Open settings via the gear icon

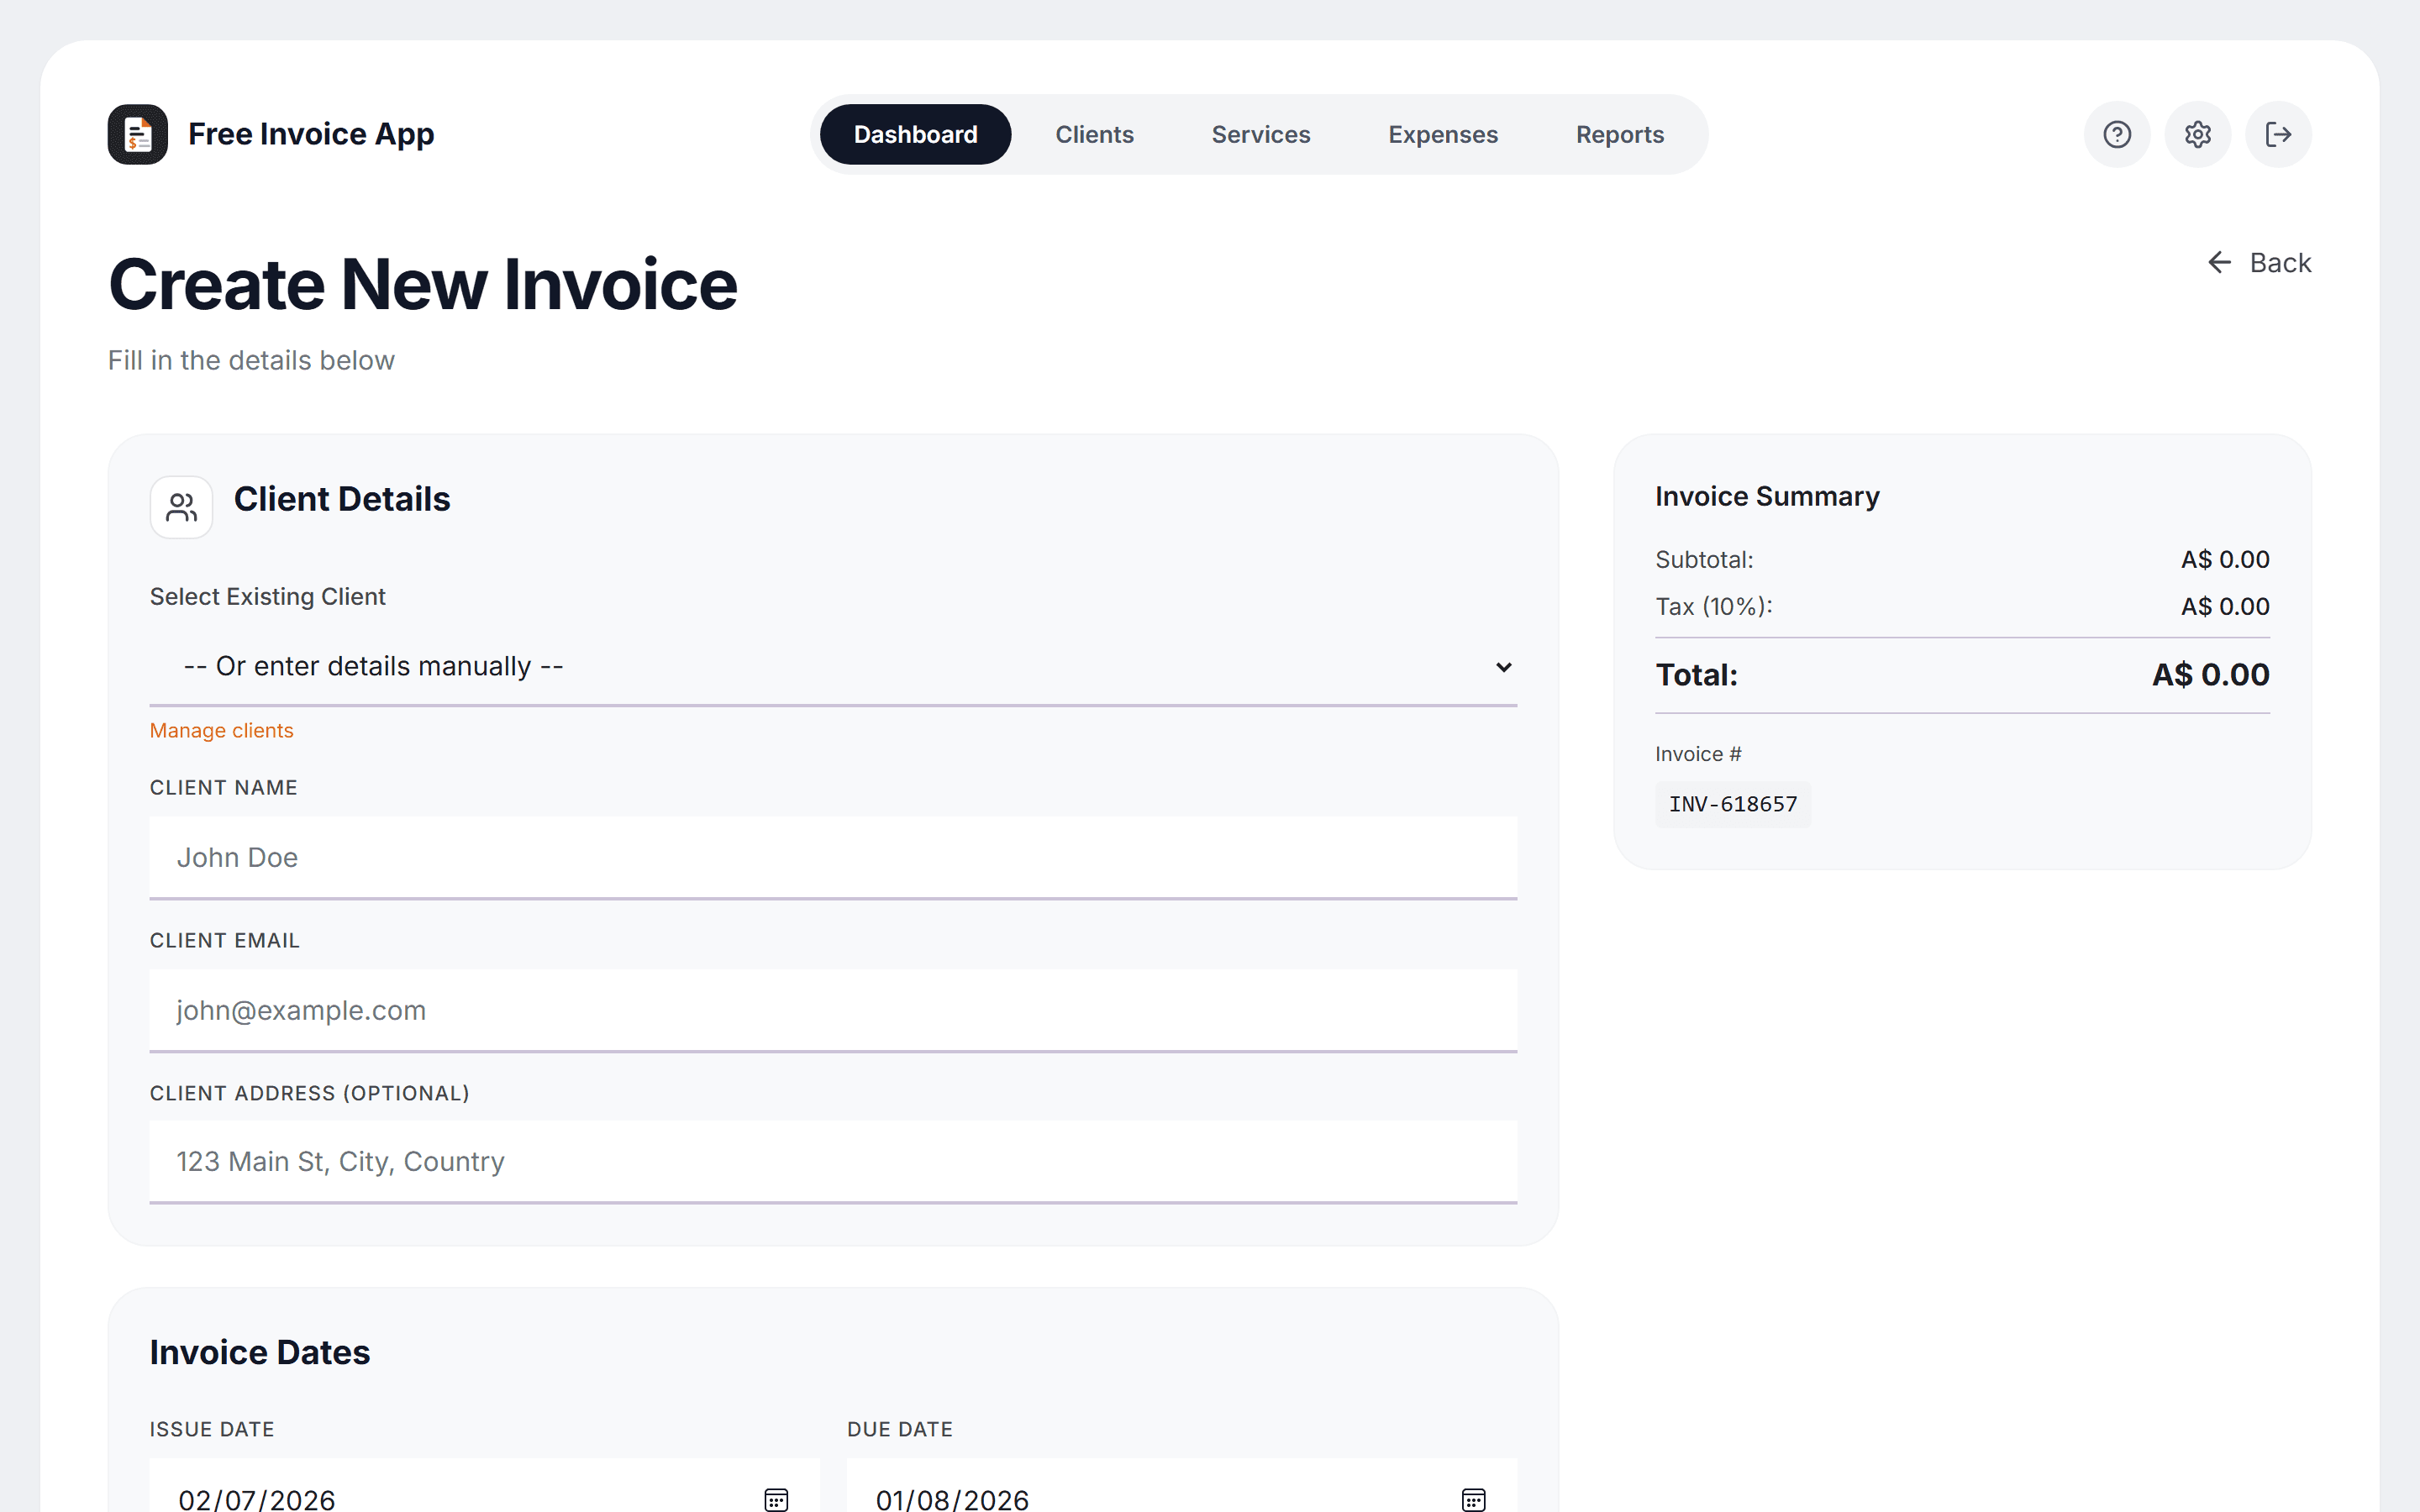(x=2197, y=134)
